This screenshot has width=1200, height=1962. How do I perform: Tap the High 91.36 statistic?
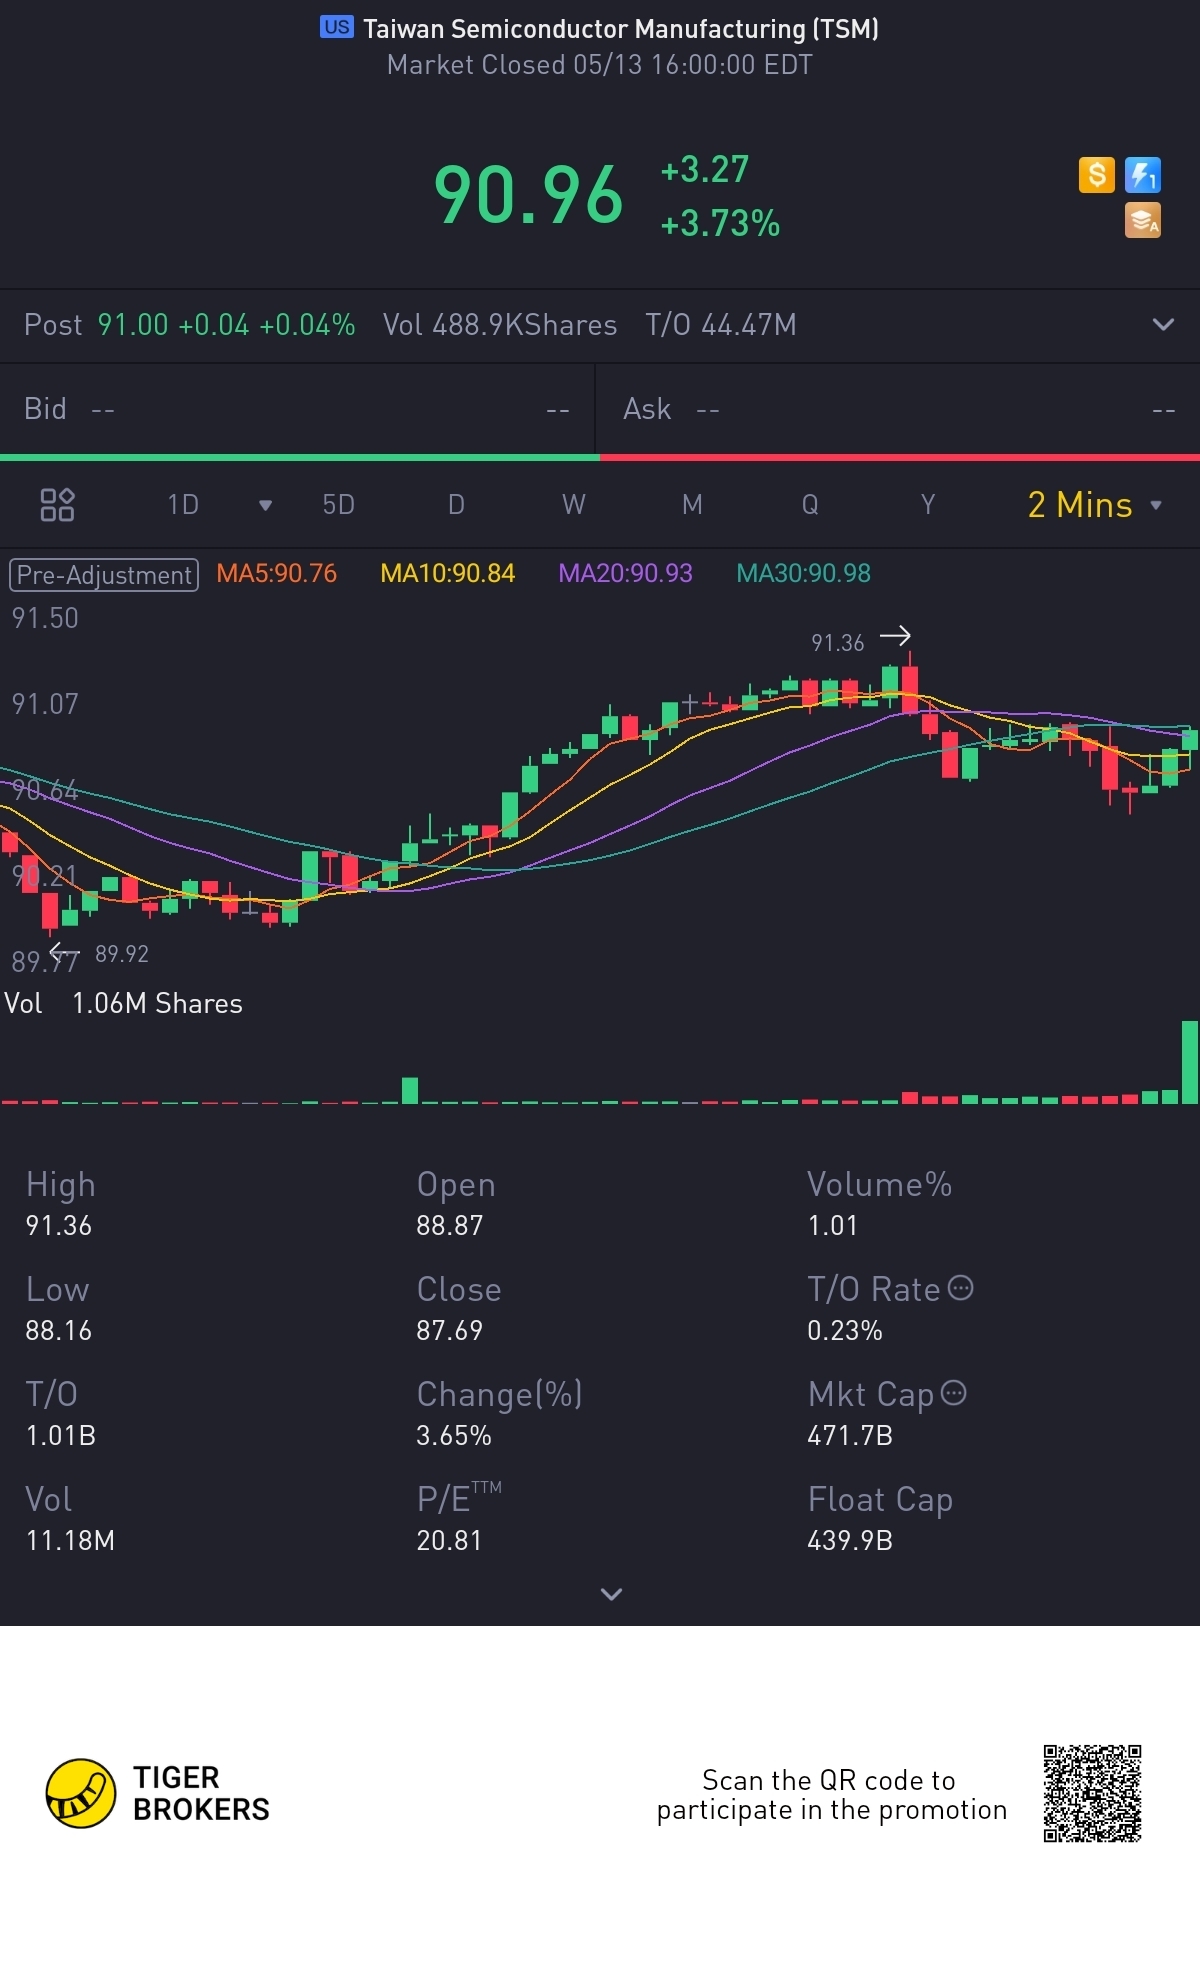pos(60,1204)
